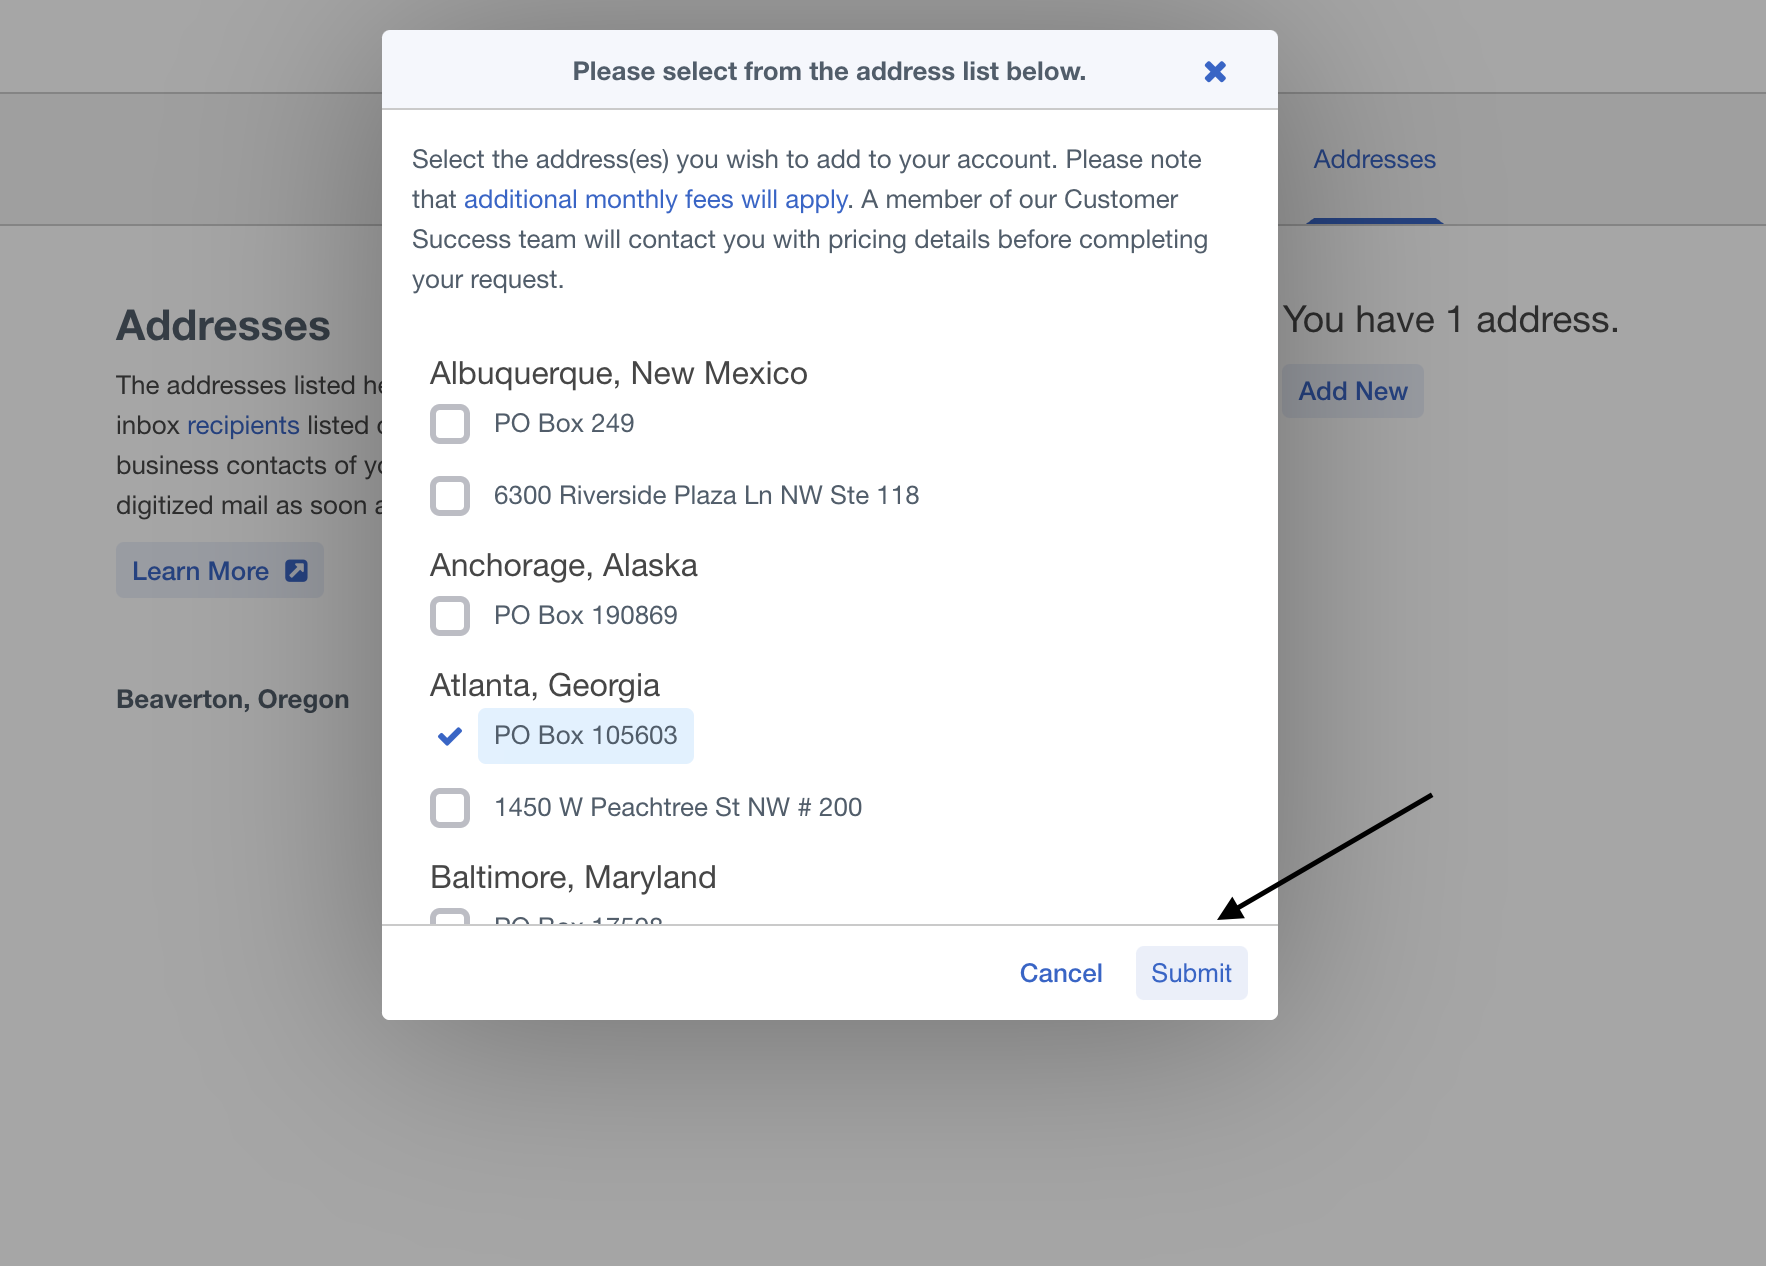Click the Baltimore, Maryland heading
The width and height of the screenshot is (1766, 1266).
point(573,877)
